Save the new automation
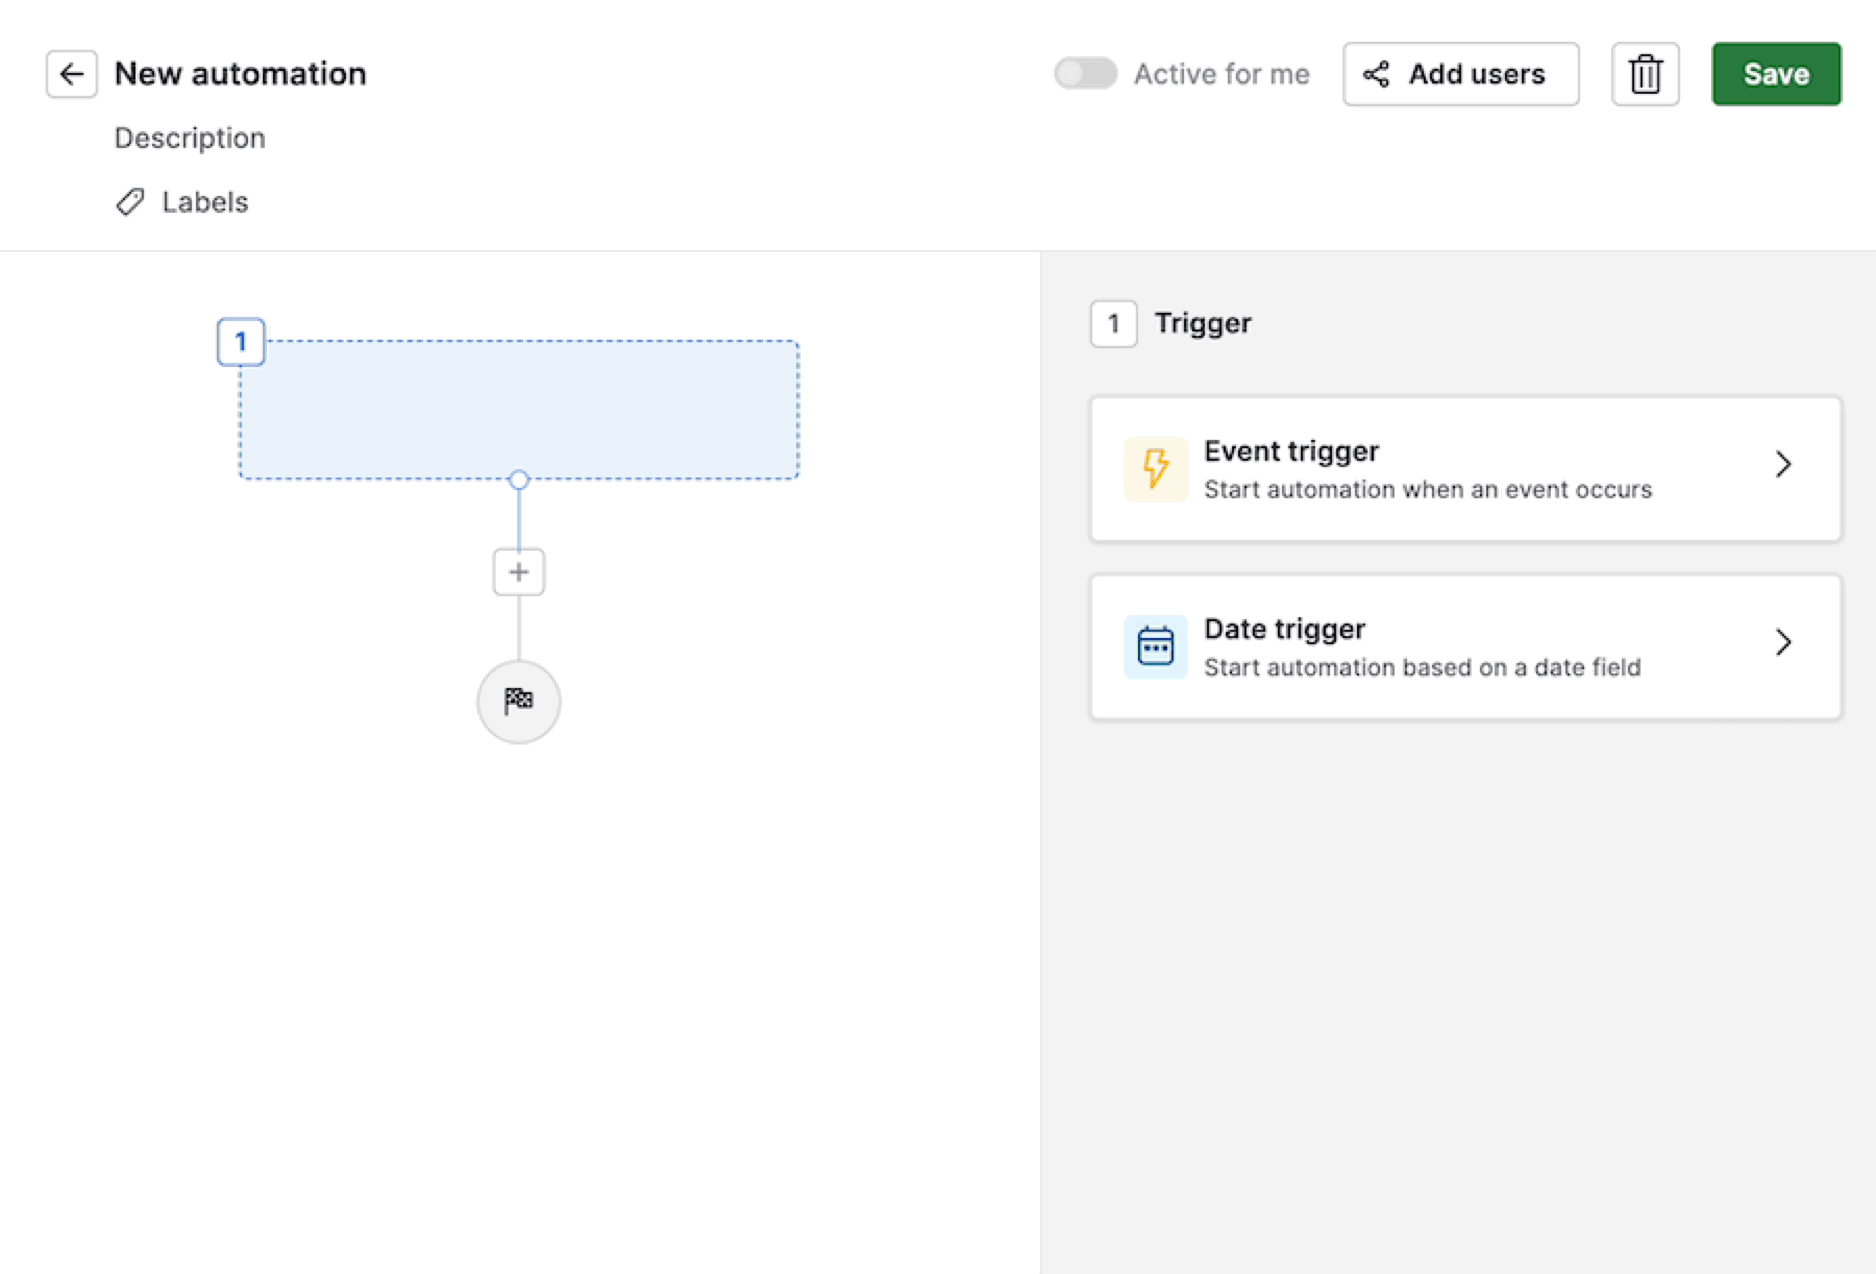1876x1274 pixels. (x=1776, y=73)
